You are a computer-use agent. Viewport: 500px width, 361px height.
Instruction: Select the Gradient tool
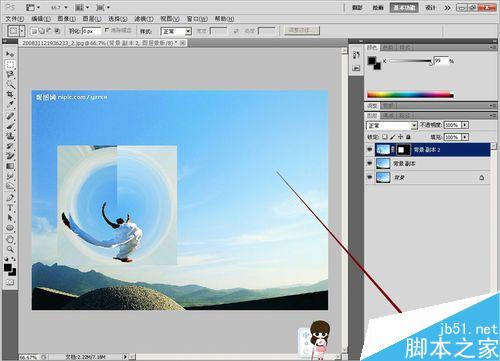(x=10, y=166)
